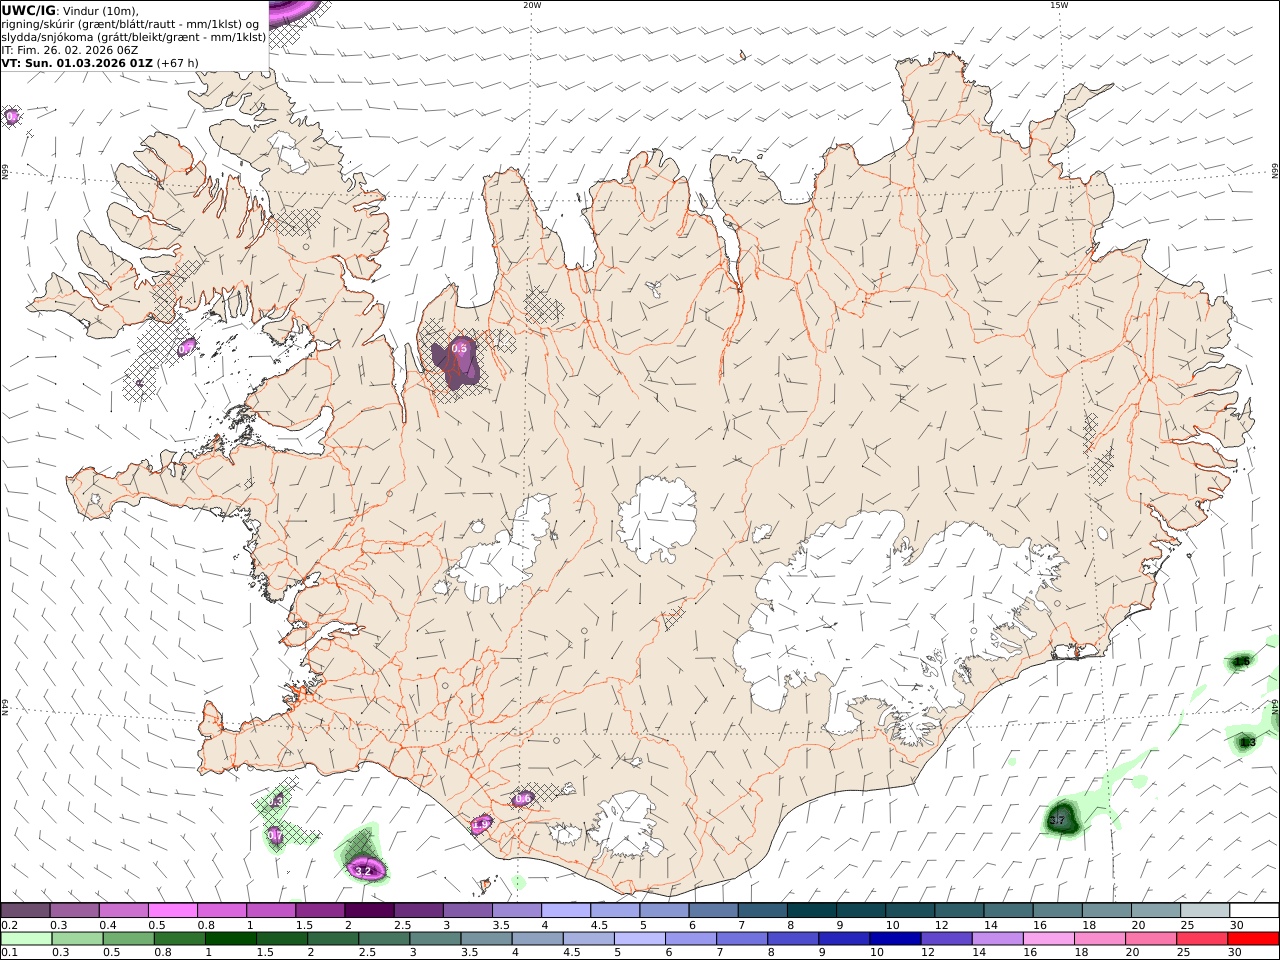
Task: Click the 'rigning/skúrir' legend description line
Action: (x=130, y=24)
